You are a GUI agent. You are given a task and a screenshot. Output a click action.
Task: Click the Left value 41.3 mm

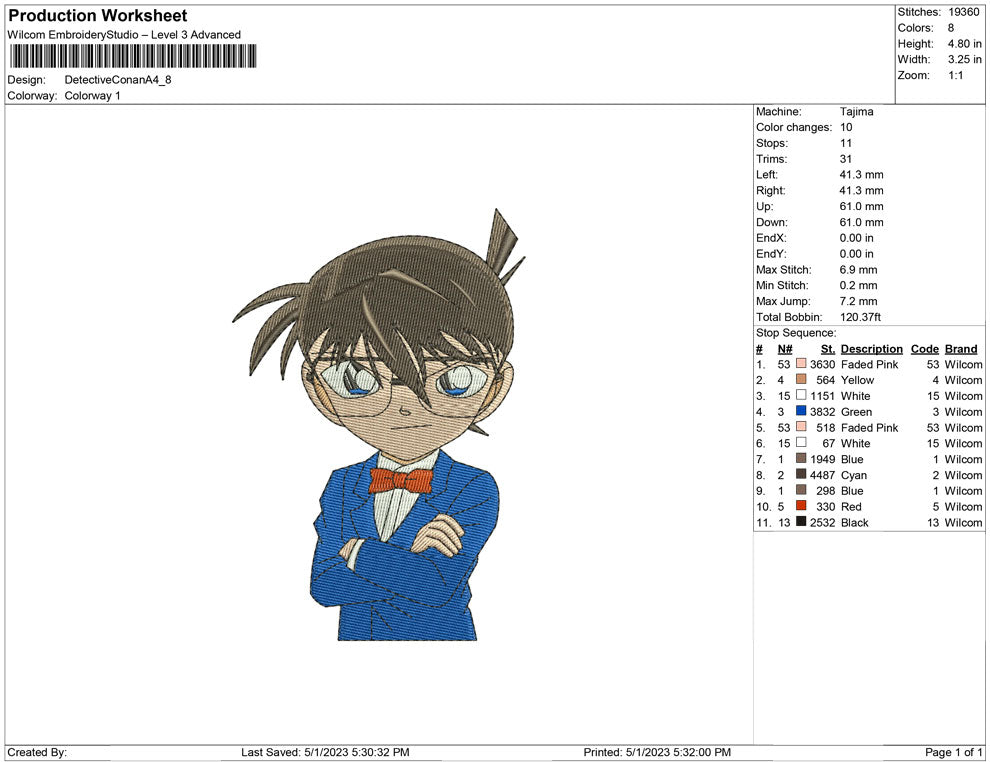point(861,174)
